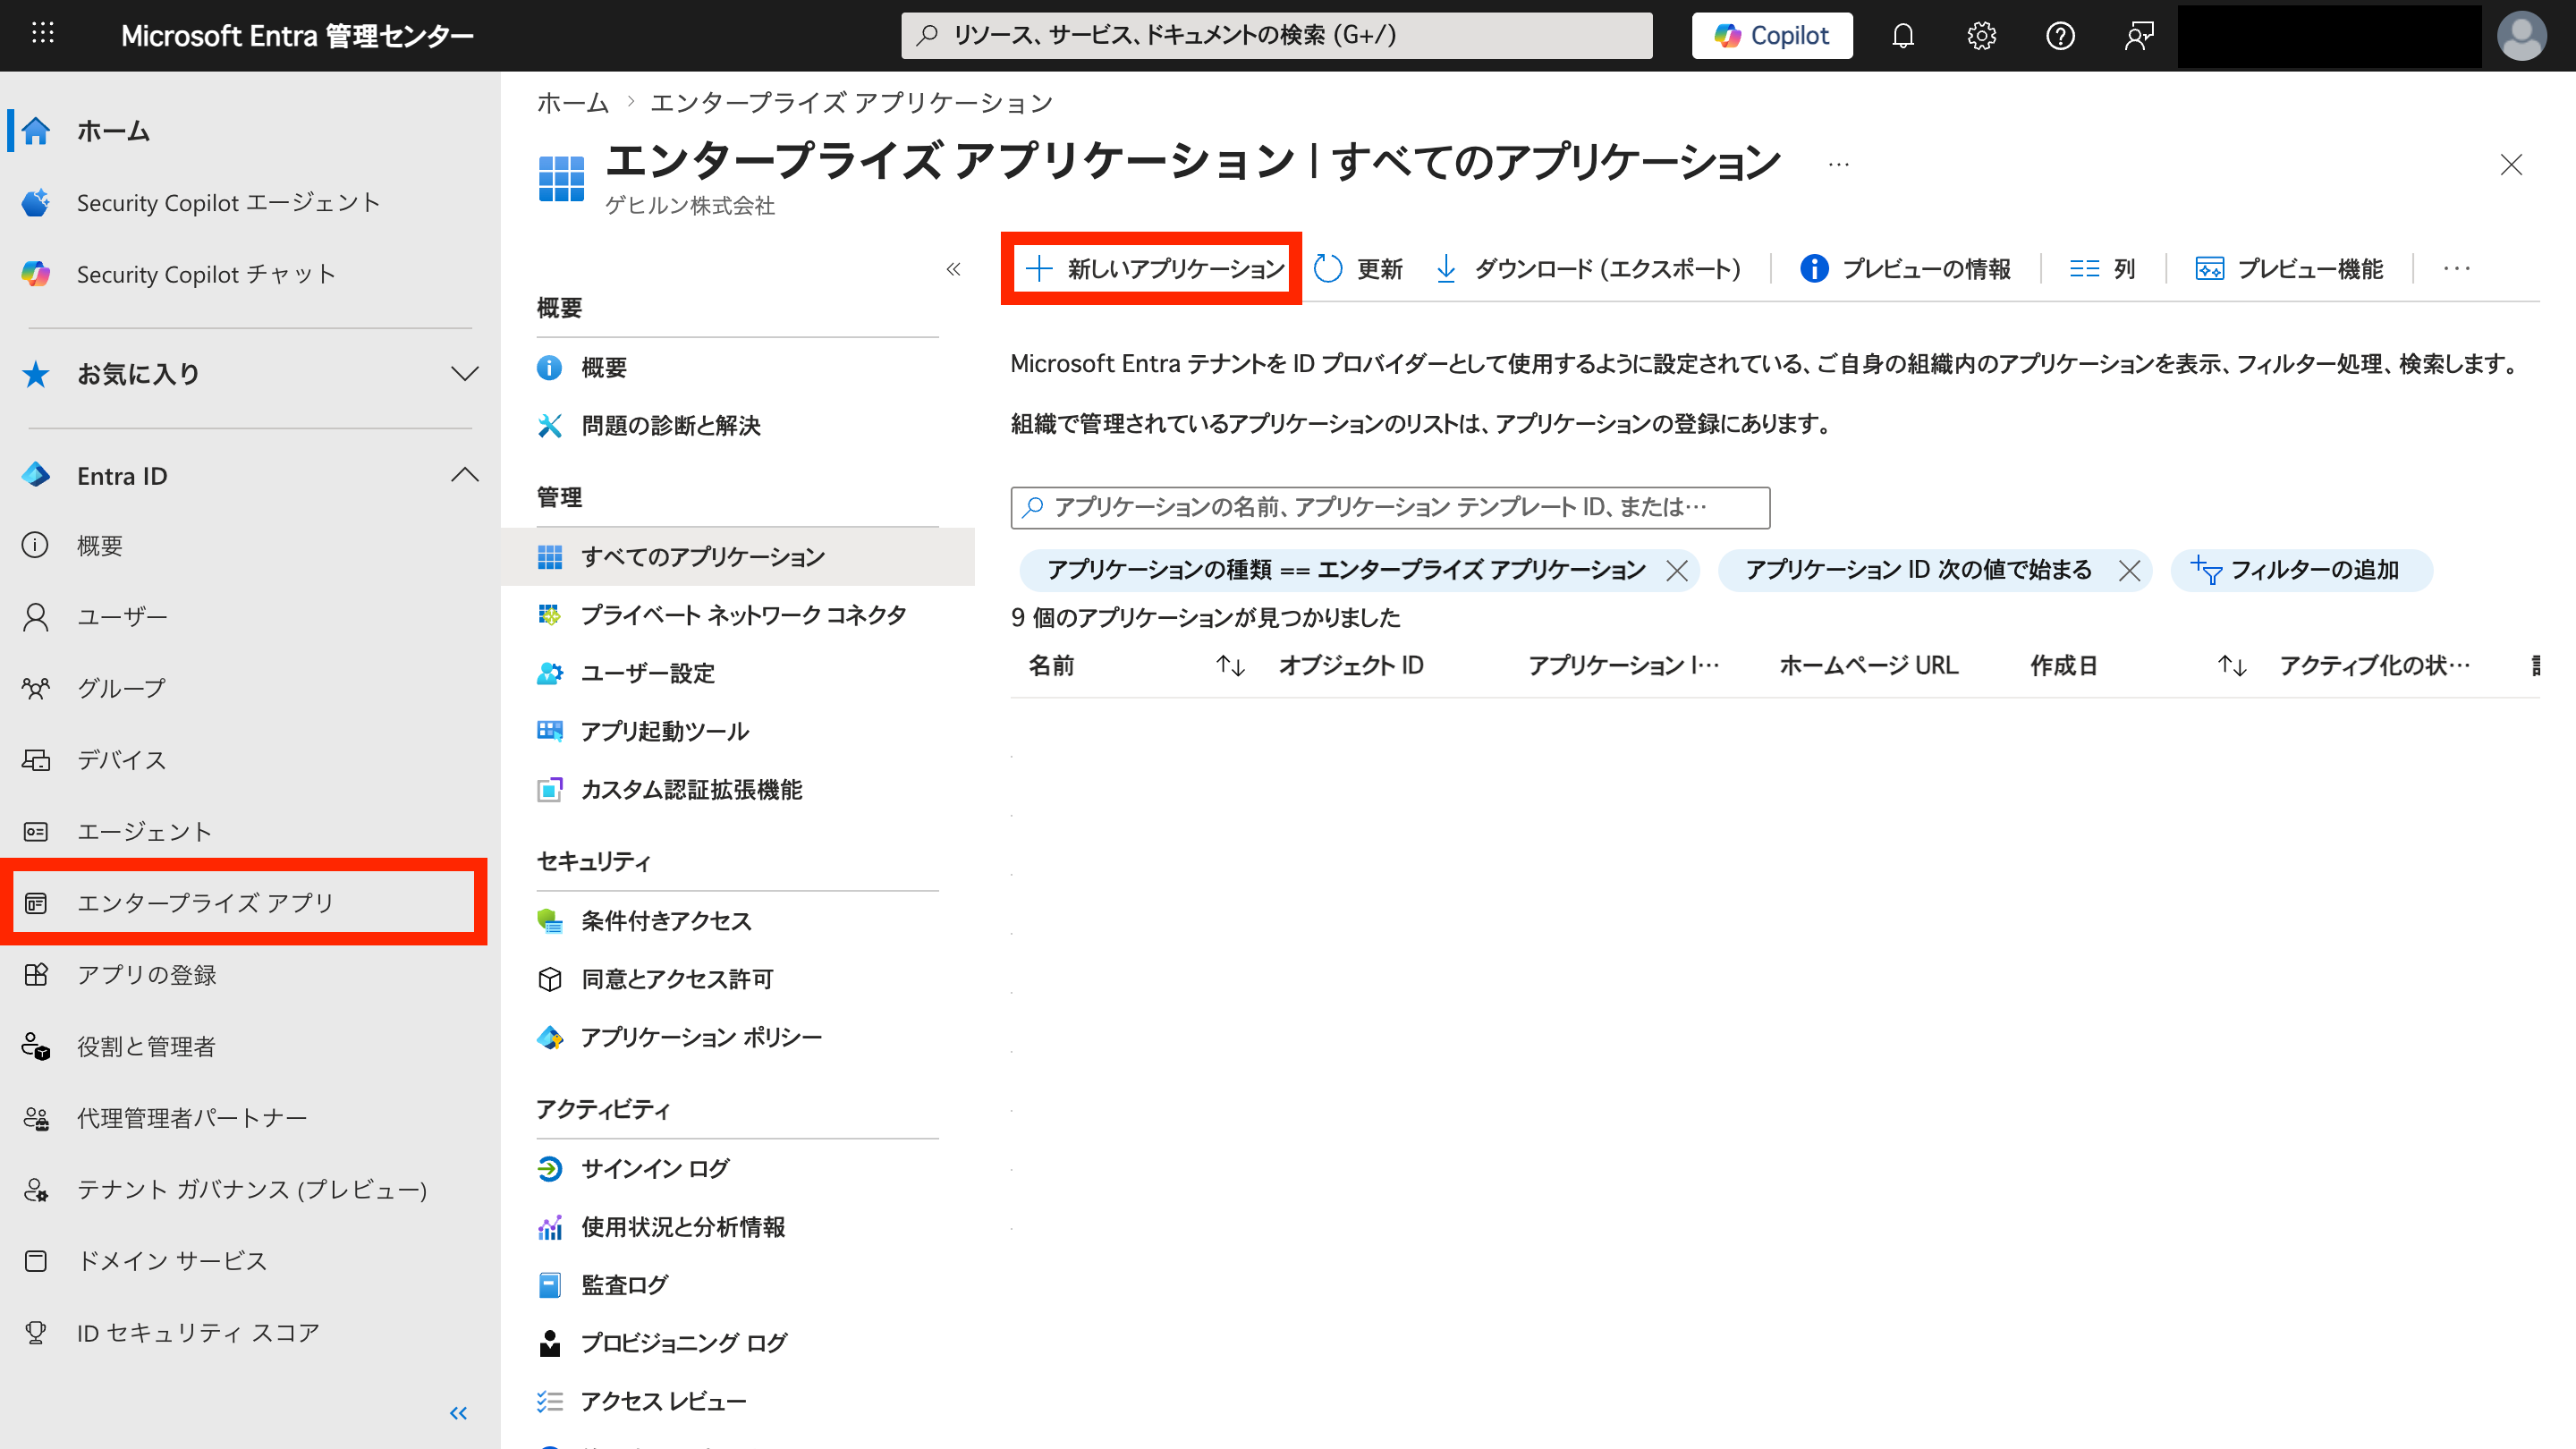Collapse the resource menu pane chevron
The width and height of the screenshot is (2576, 1449).
(953, 269)
